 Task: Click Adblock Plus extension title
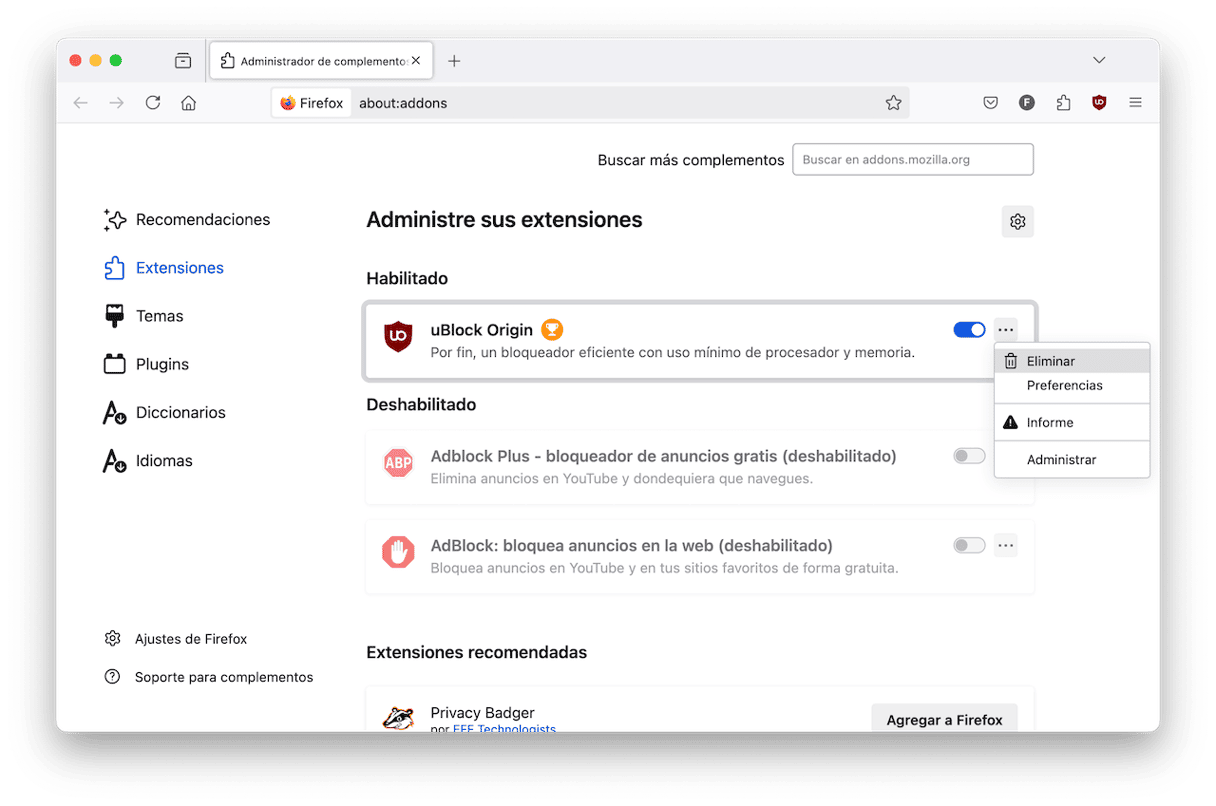click(663, 456)
